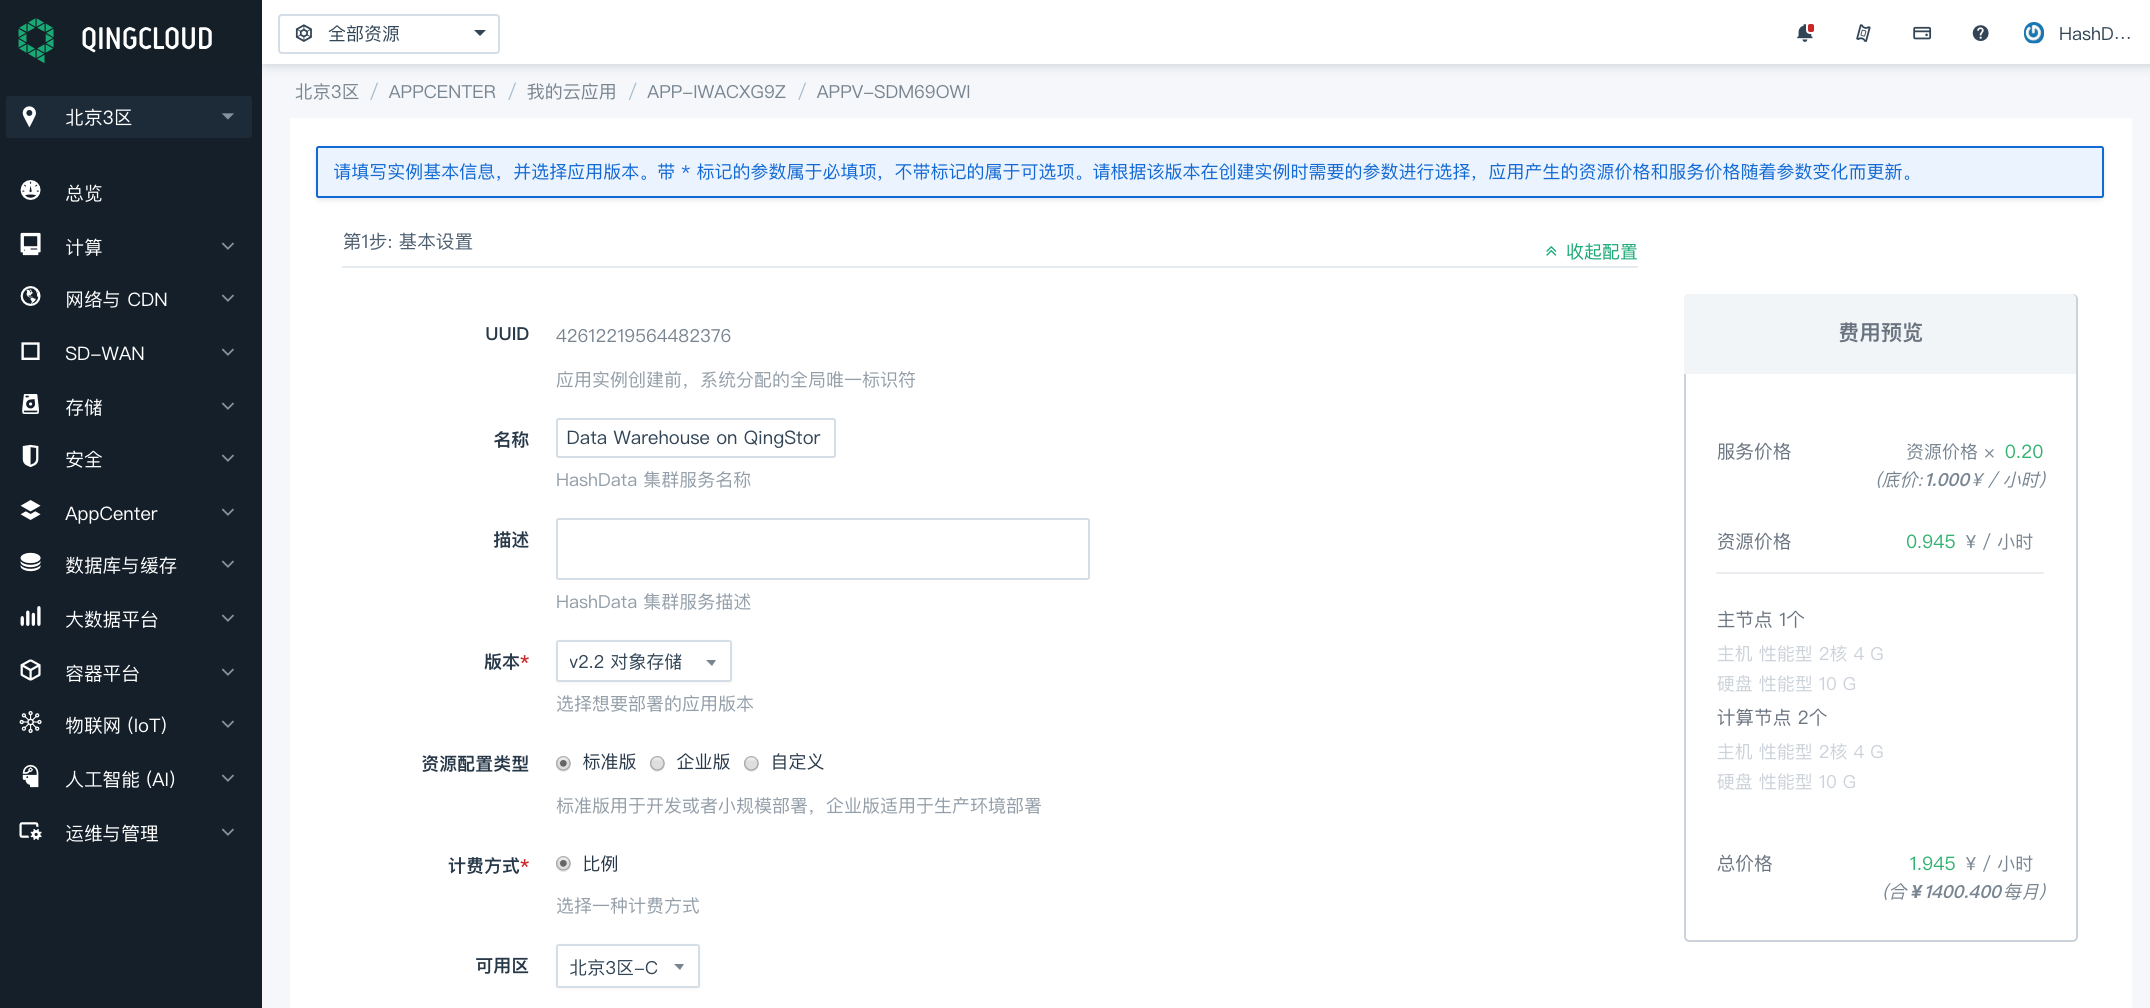Click the total price 1.945 value
2150x1008 pixels.
coord(1931,863)
